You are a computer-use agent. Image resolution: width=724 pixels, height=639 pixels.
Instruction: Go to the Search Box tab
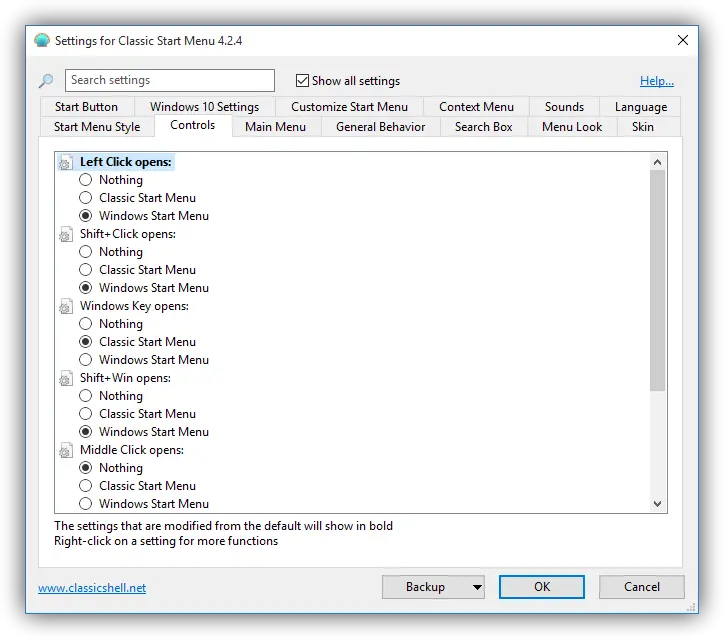(x=483, y=127)
